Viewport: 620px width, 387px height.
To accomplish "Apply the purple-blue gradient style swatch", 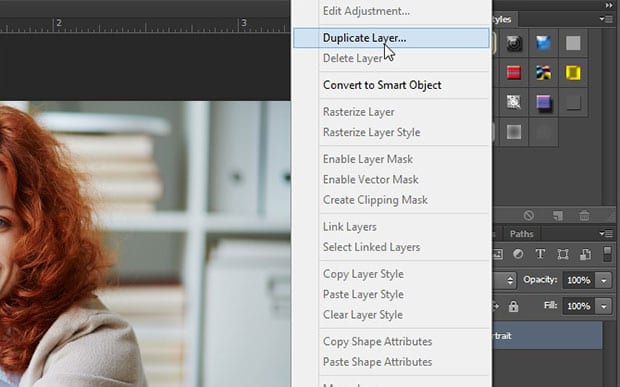I will 543,102.
